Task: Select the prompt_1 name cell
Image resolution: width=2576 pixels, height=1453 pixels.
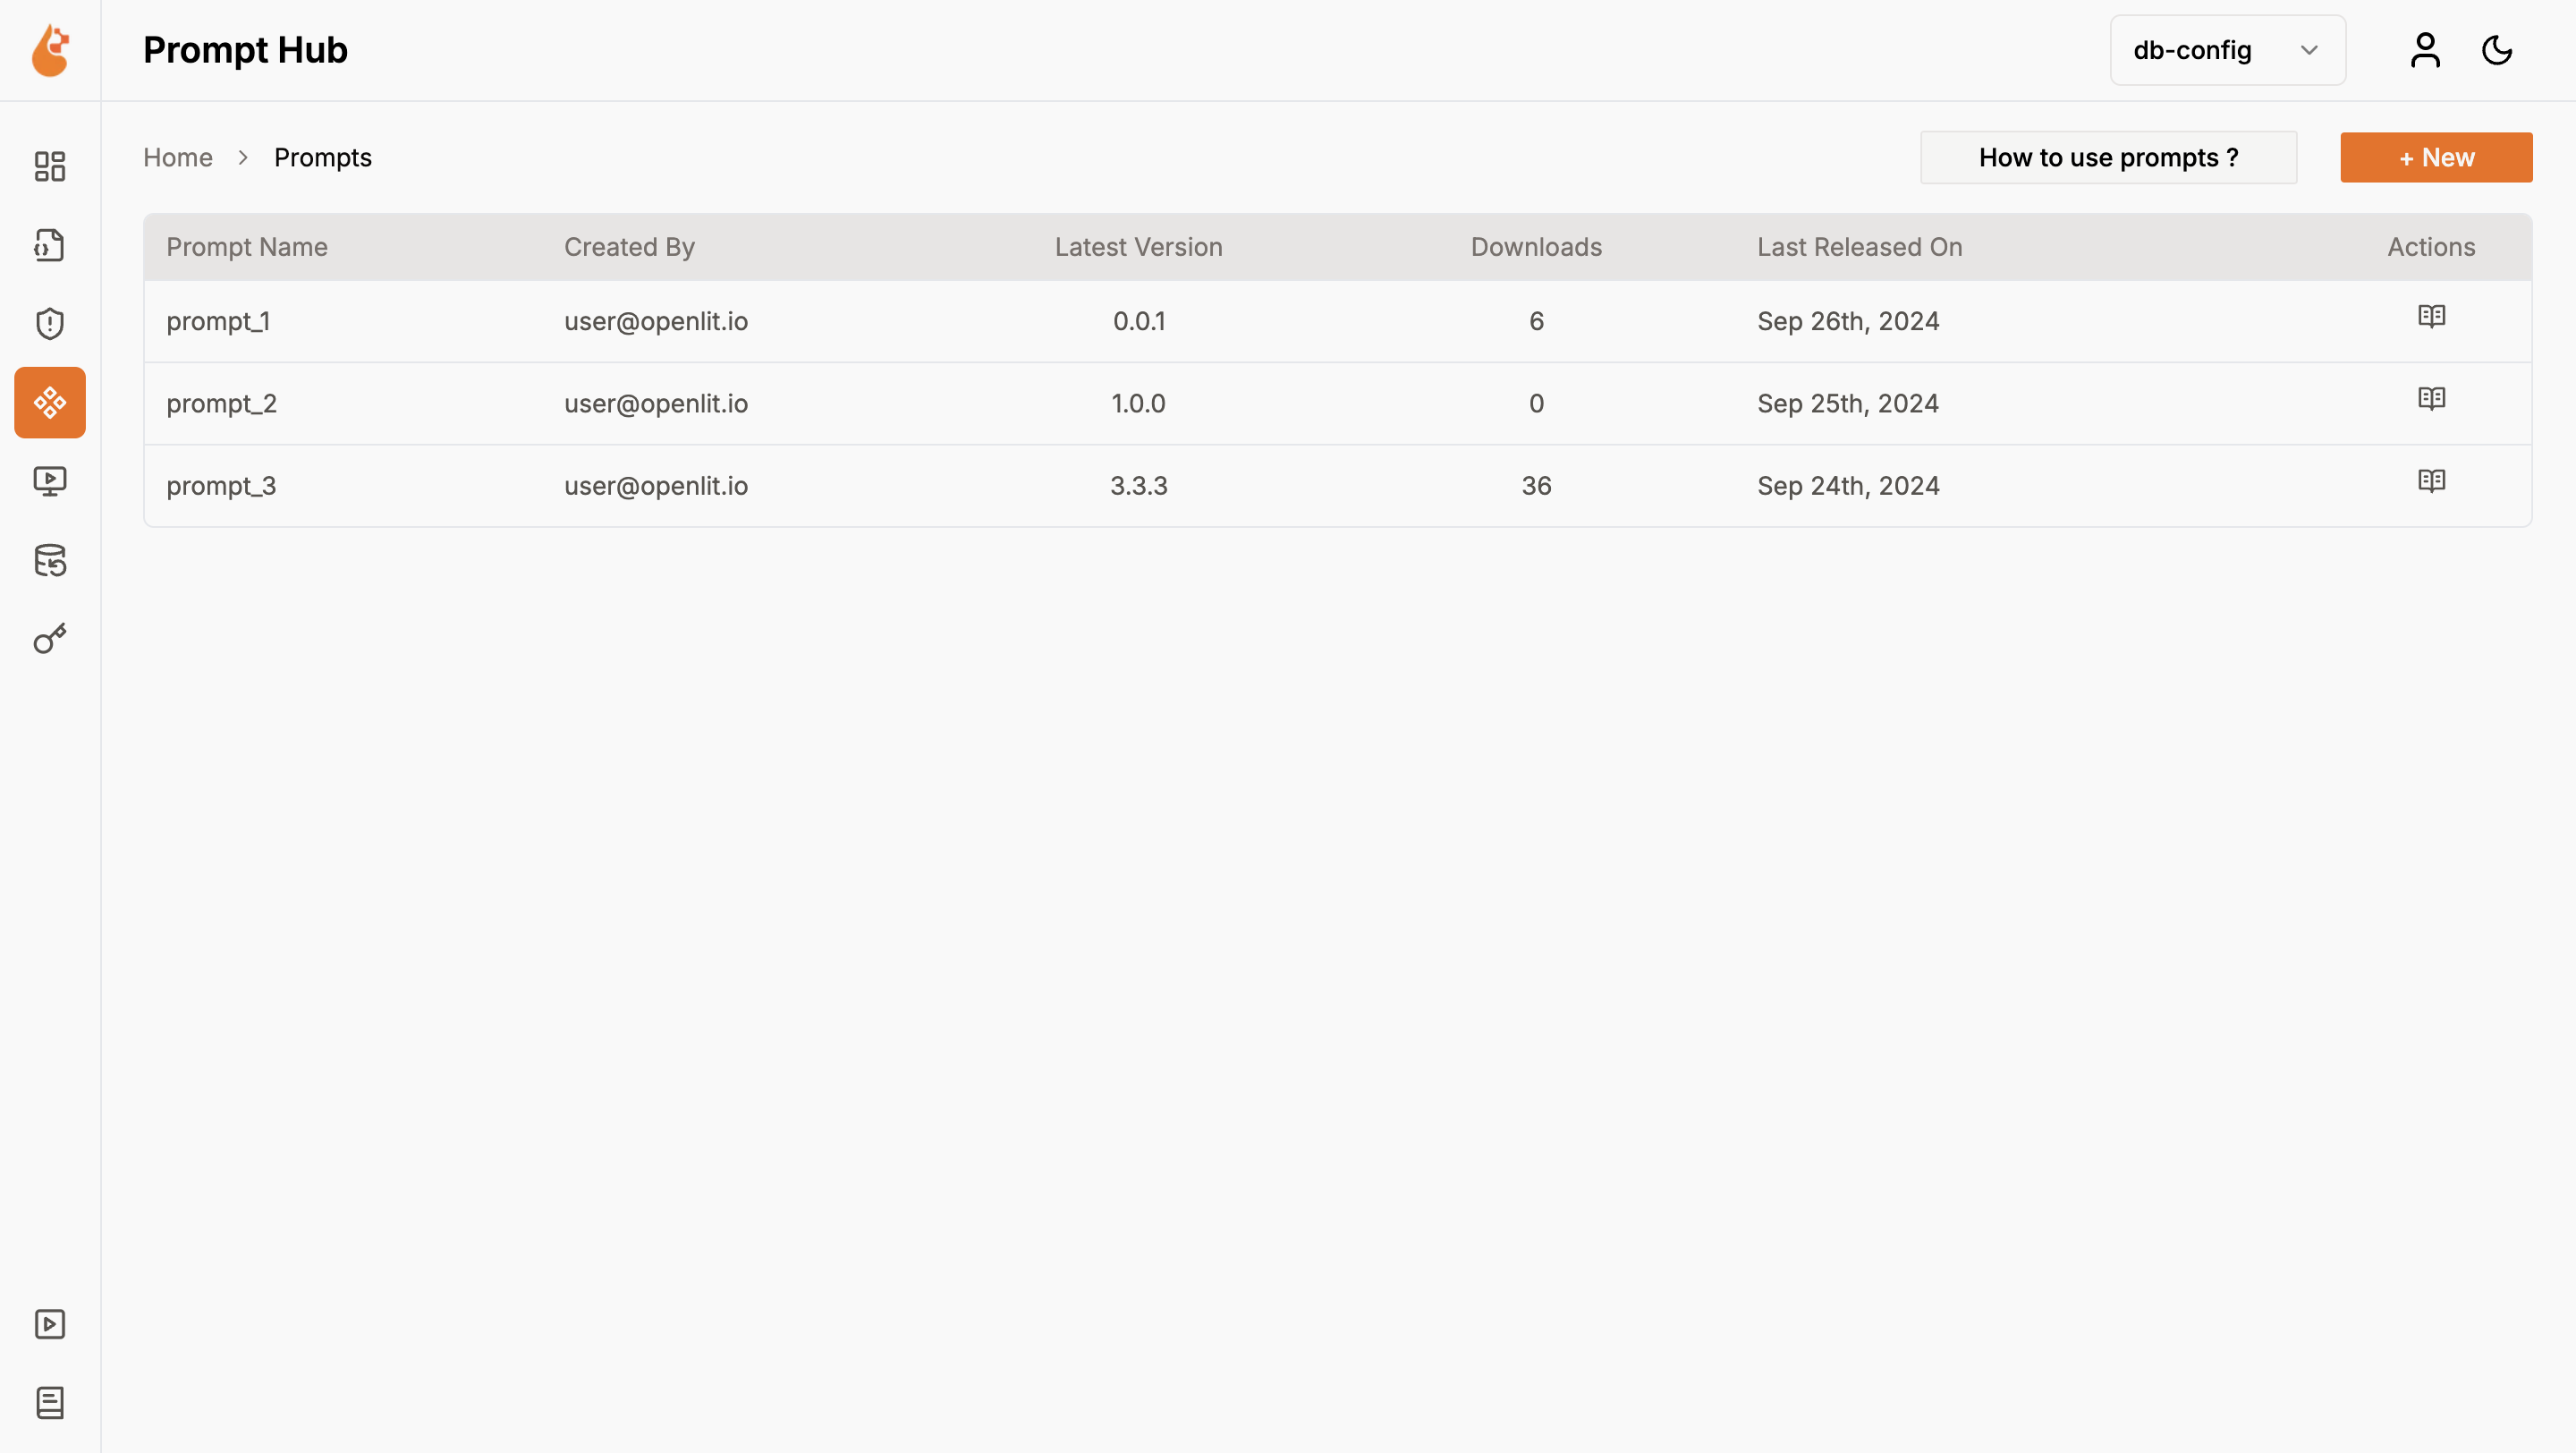Action: pyautogui.click(x=218, y=321)
